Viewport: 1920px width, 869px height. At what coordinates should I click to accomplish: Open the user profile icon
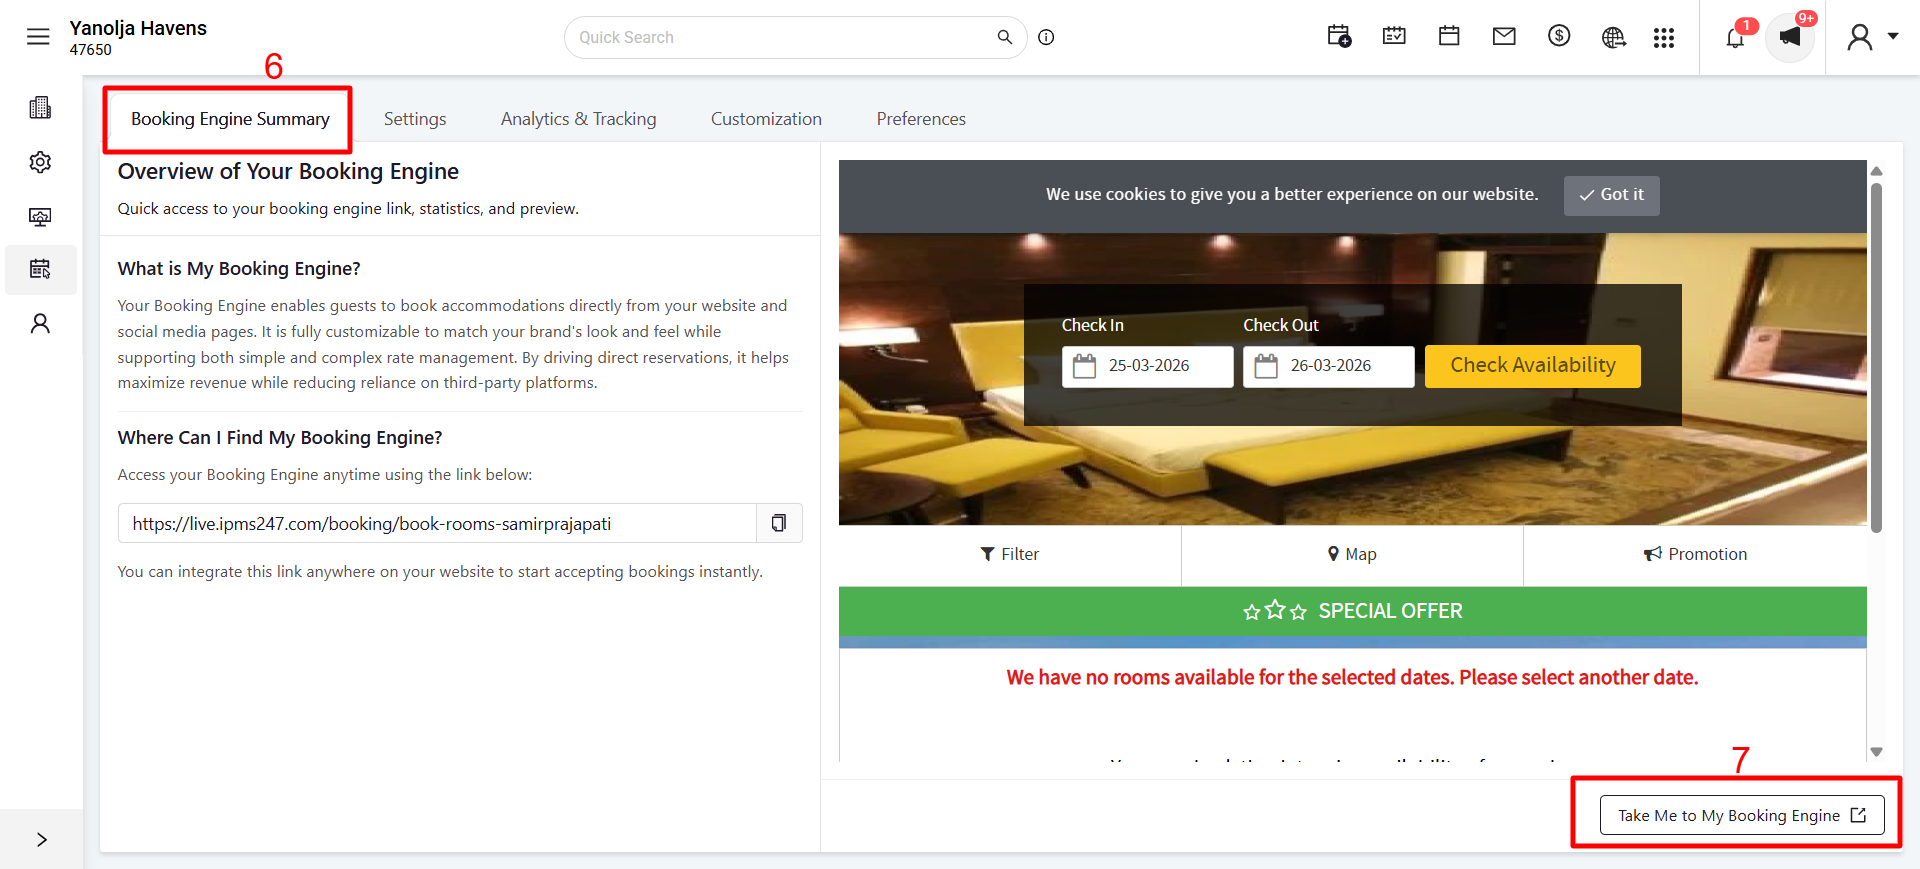click(x=1860, y=37)
